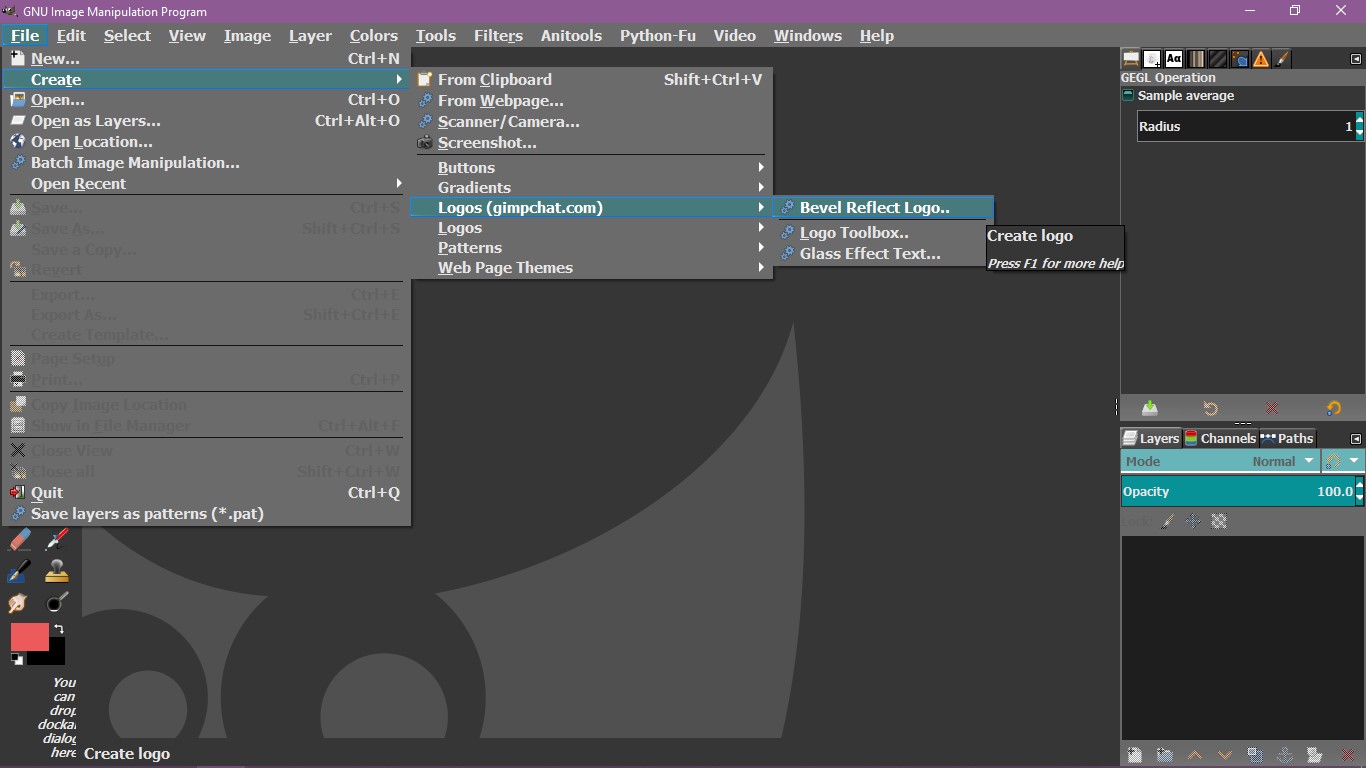Expand the Gradients submenu
The image size is (1366, 768).
tap(591, 187)
